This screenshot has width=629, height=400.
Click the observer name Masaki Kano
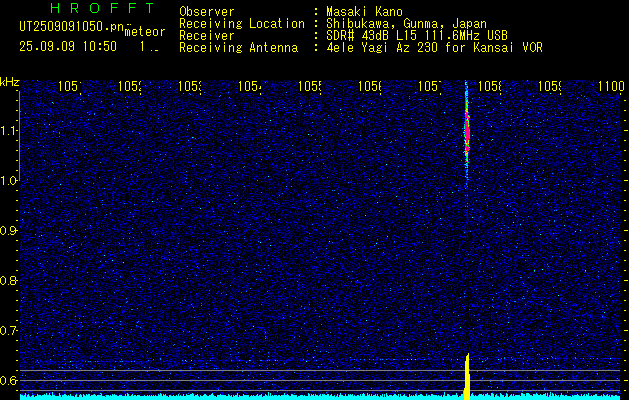[364, 11]
